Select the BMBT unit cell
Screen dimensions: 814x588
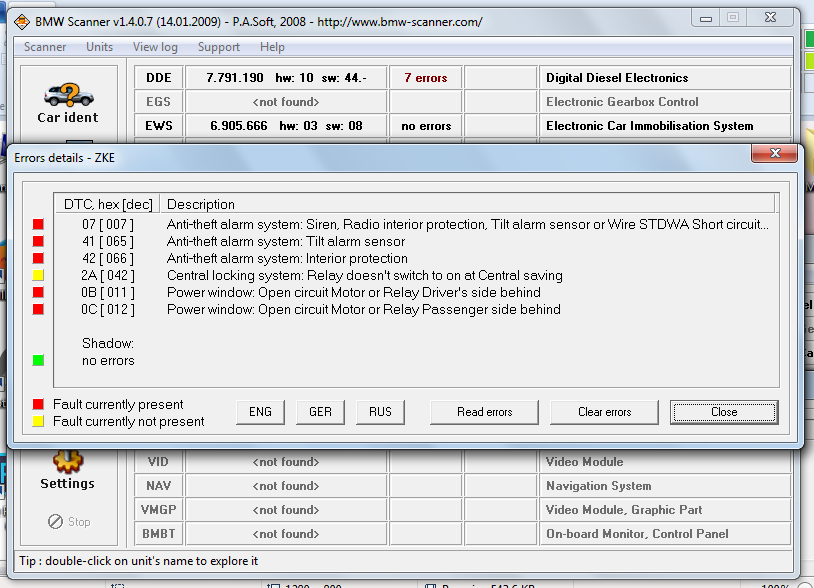159,534
